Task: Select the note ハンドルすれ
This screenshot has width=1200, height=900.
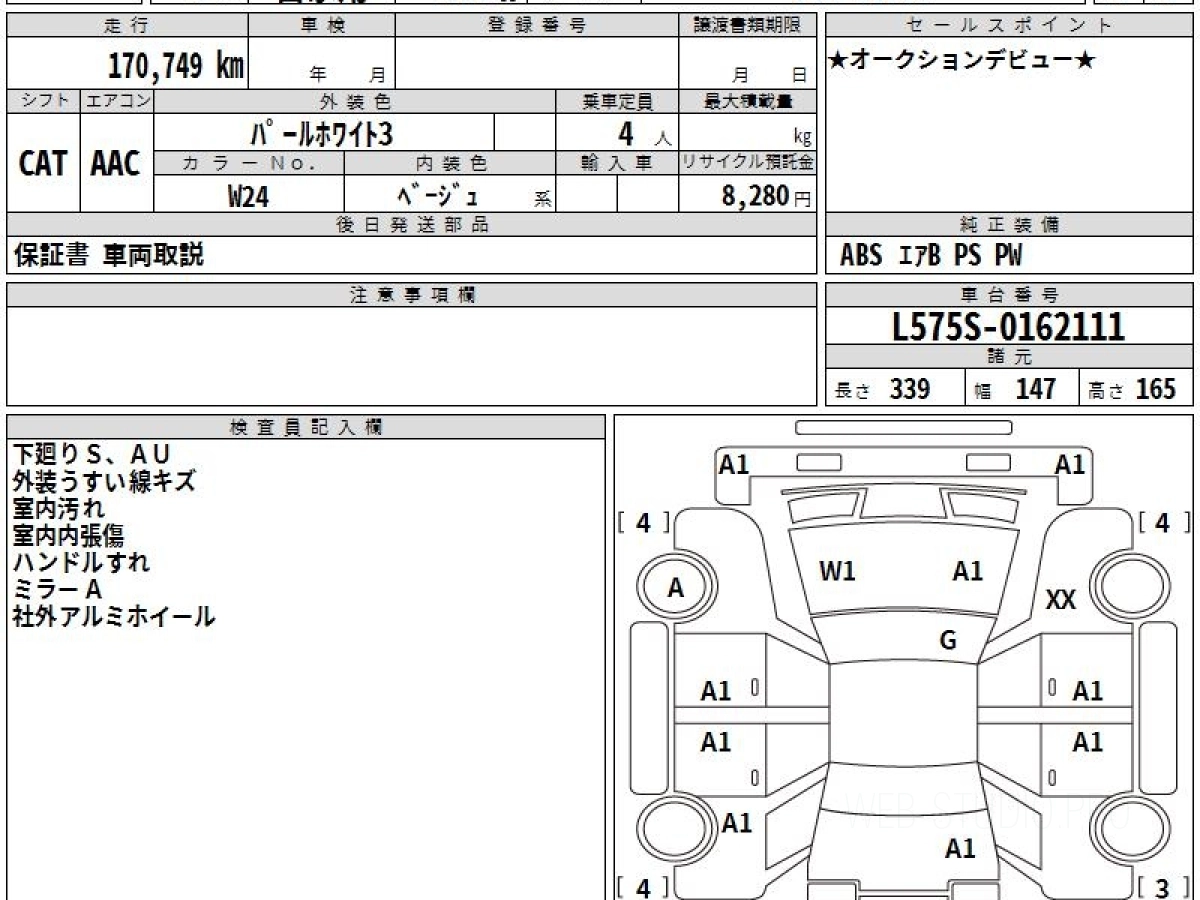Action: (x=82, y=562)
